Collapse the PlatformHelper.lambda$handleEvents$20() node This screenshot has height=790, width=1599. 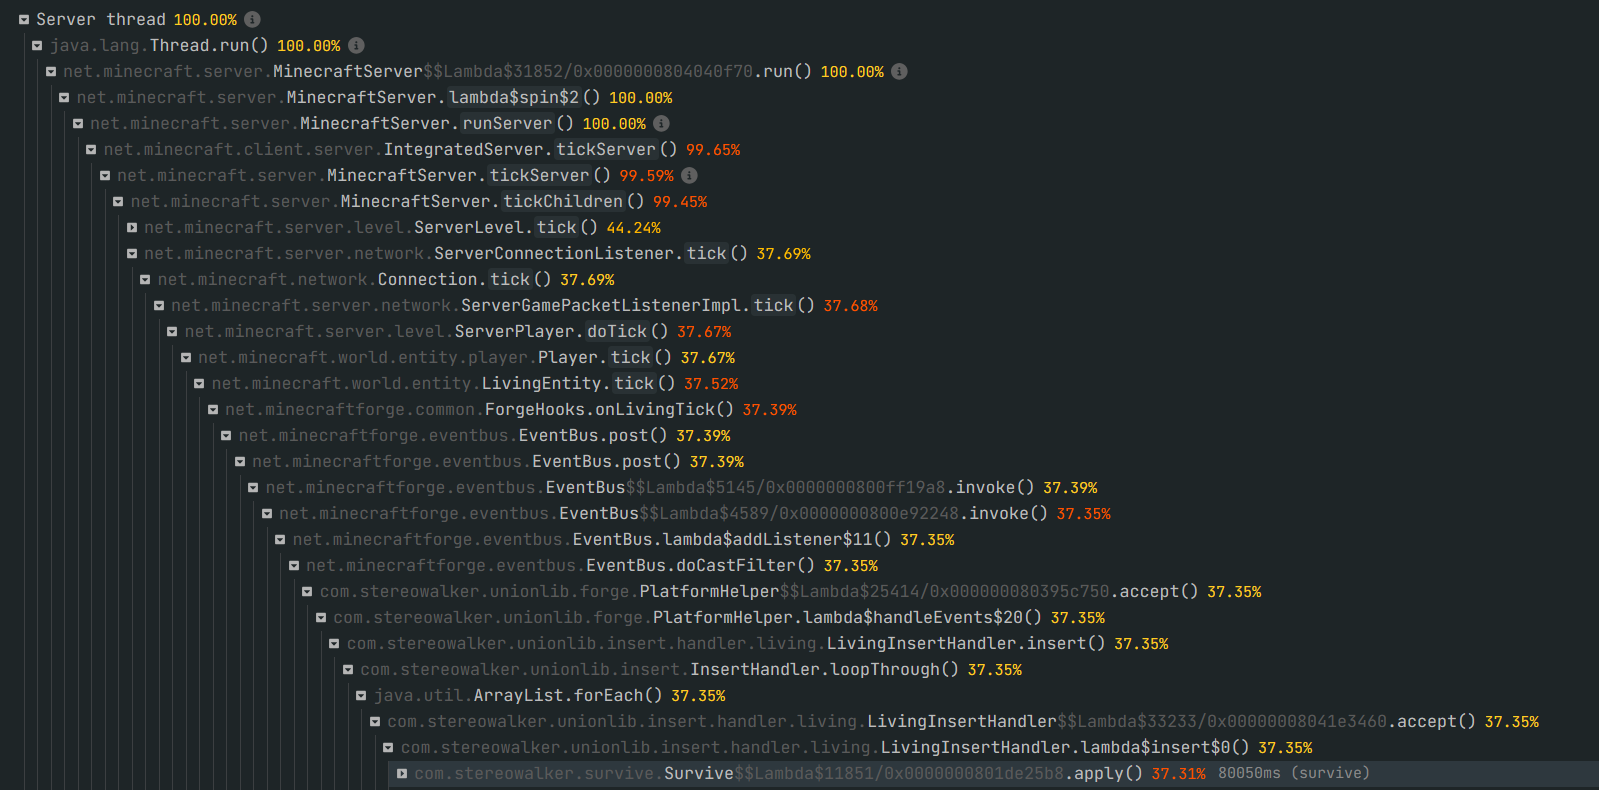point(321,618)
